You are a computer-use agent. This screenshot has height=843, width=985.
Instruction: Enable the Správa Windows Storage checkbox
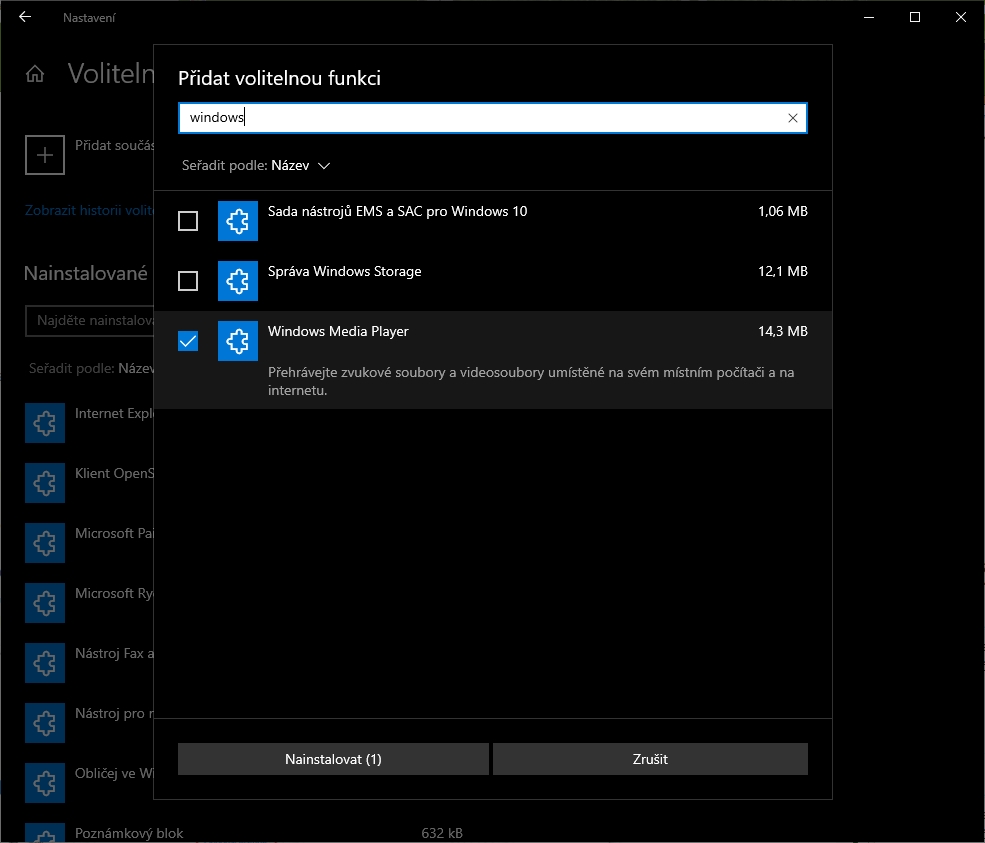pos(188,281)
